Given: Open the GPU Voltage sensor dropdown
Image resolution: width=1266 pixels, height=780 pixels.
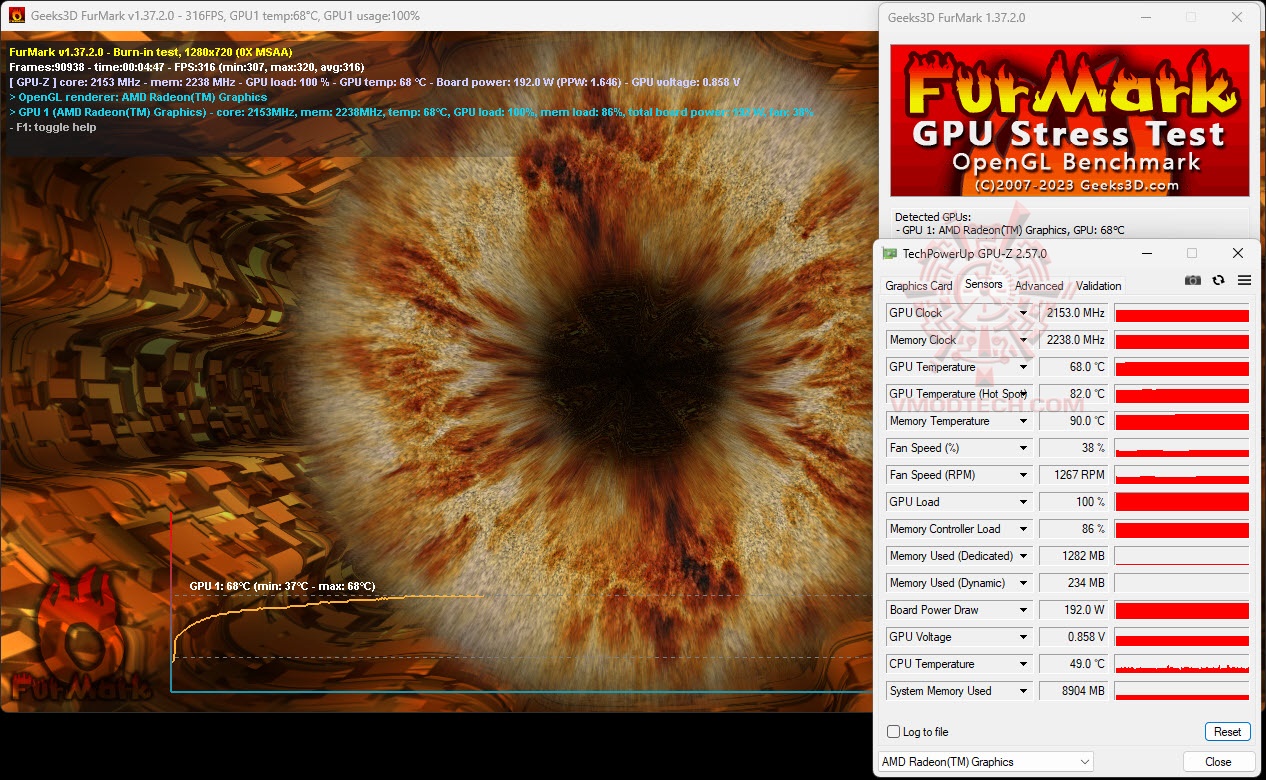Looking at the screenshot, I should pos(1023,637).
